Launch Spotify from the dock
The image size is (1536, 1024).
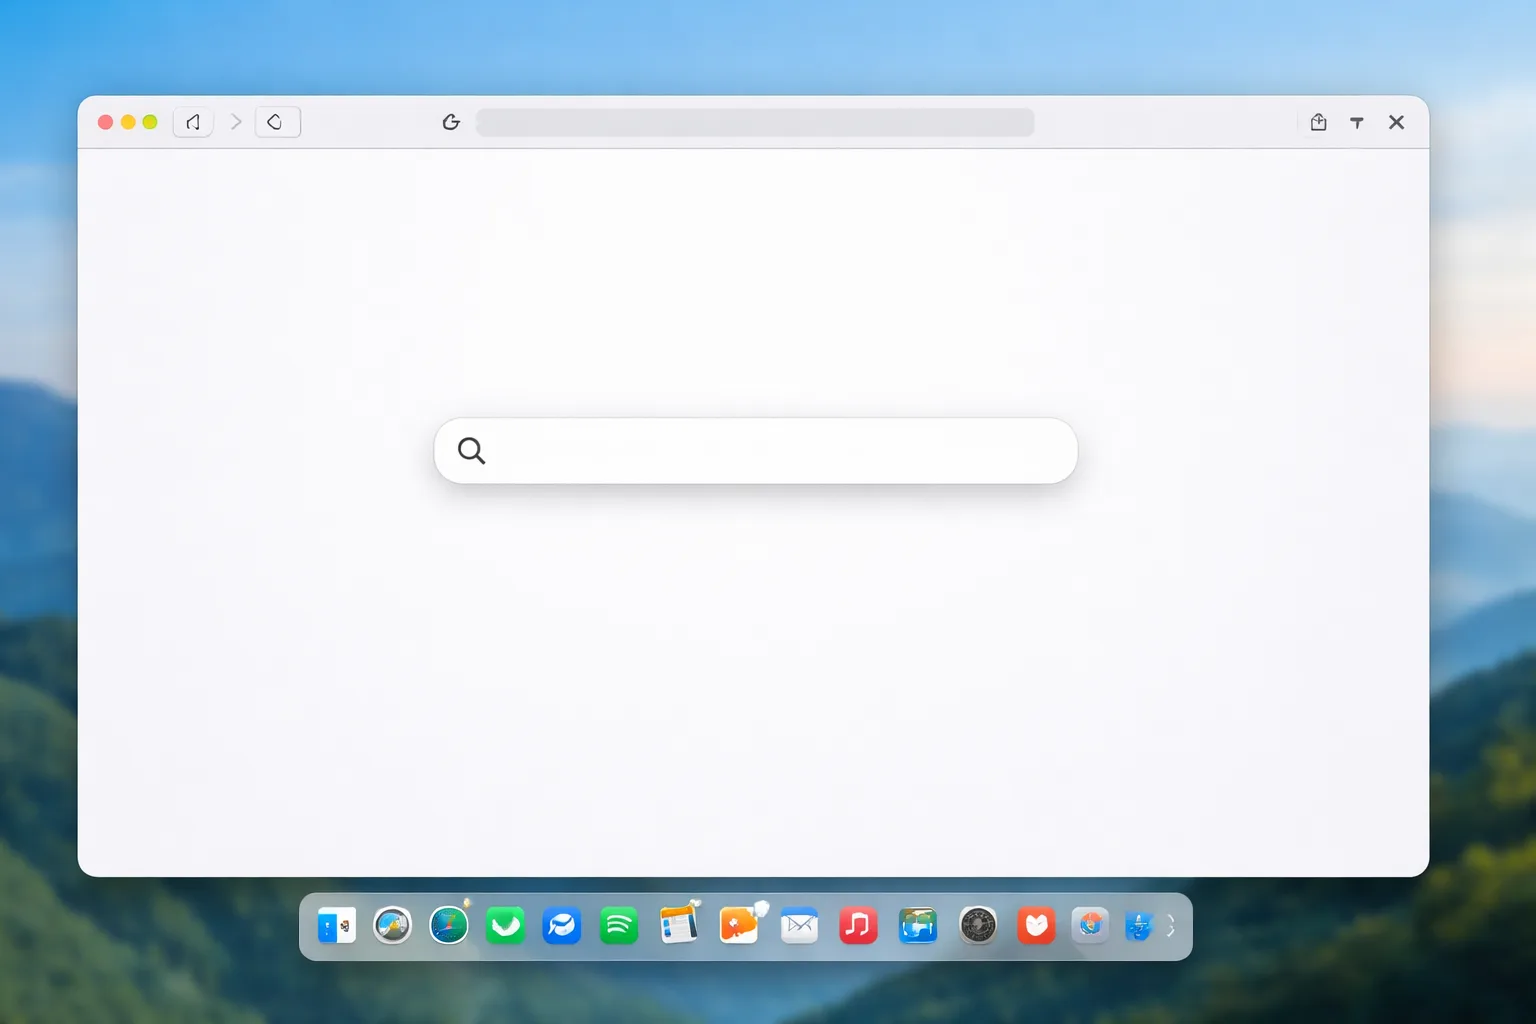[619, 926]
